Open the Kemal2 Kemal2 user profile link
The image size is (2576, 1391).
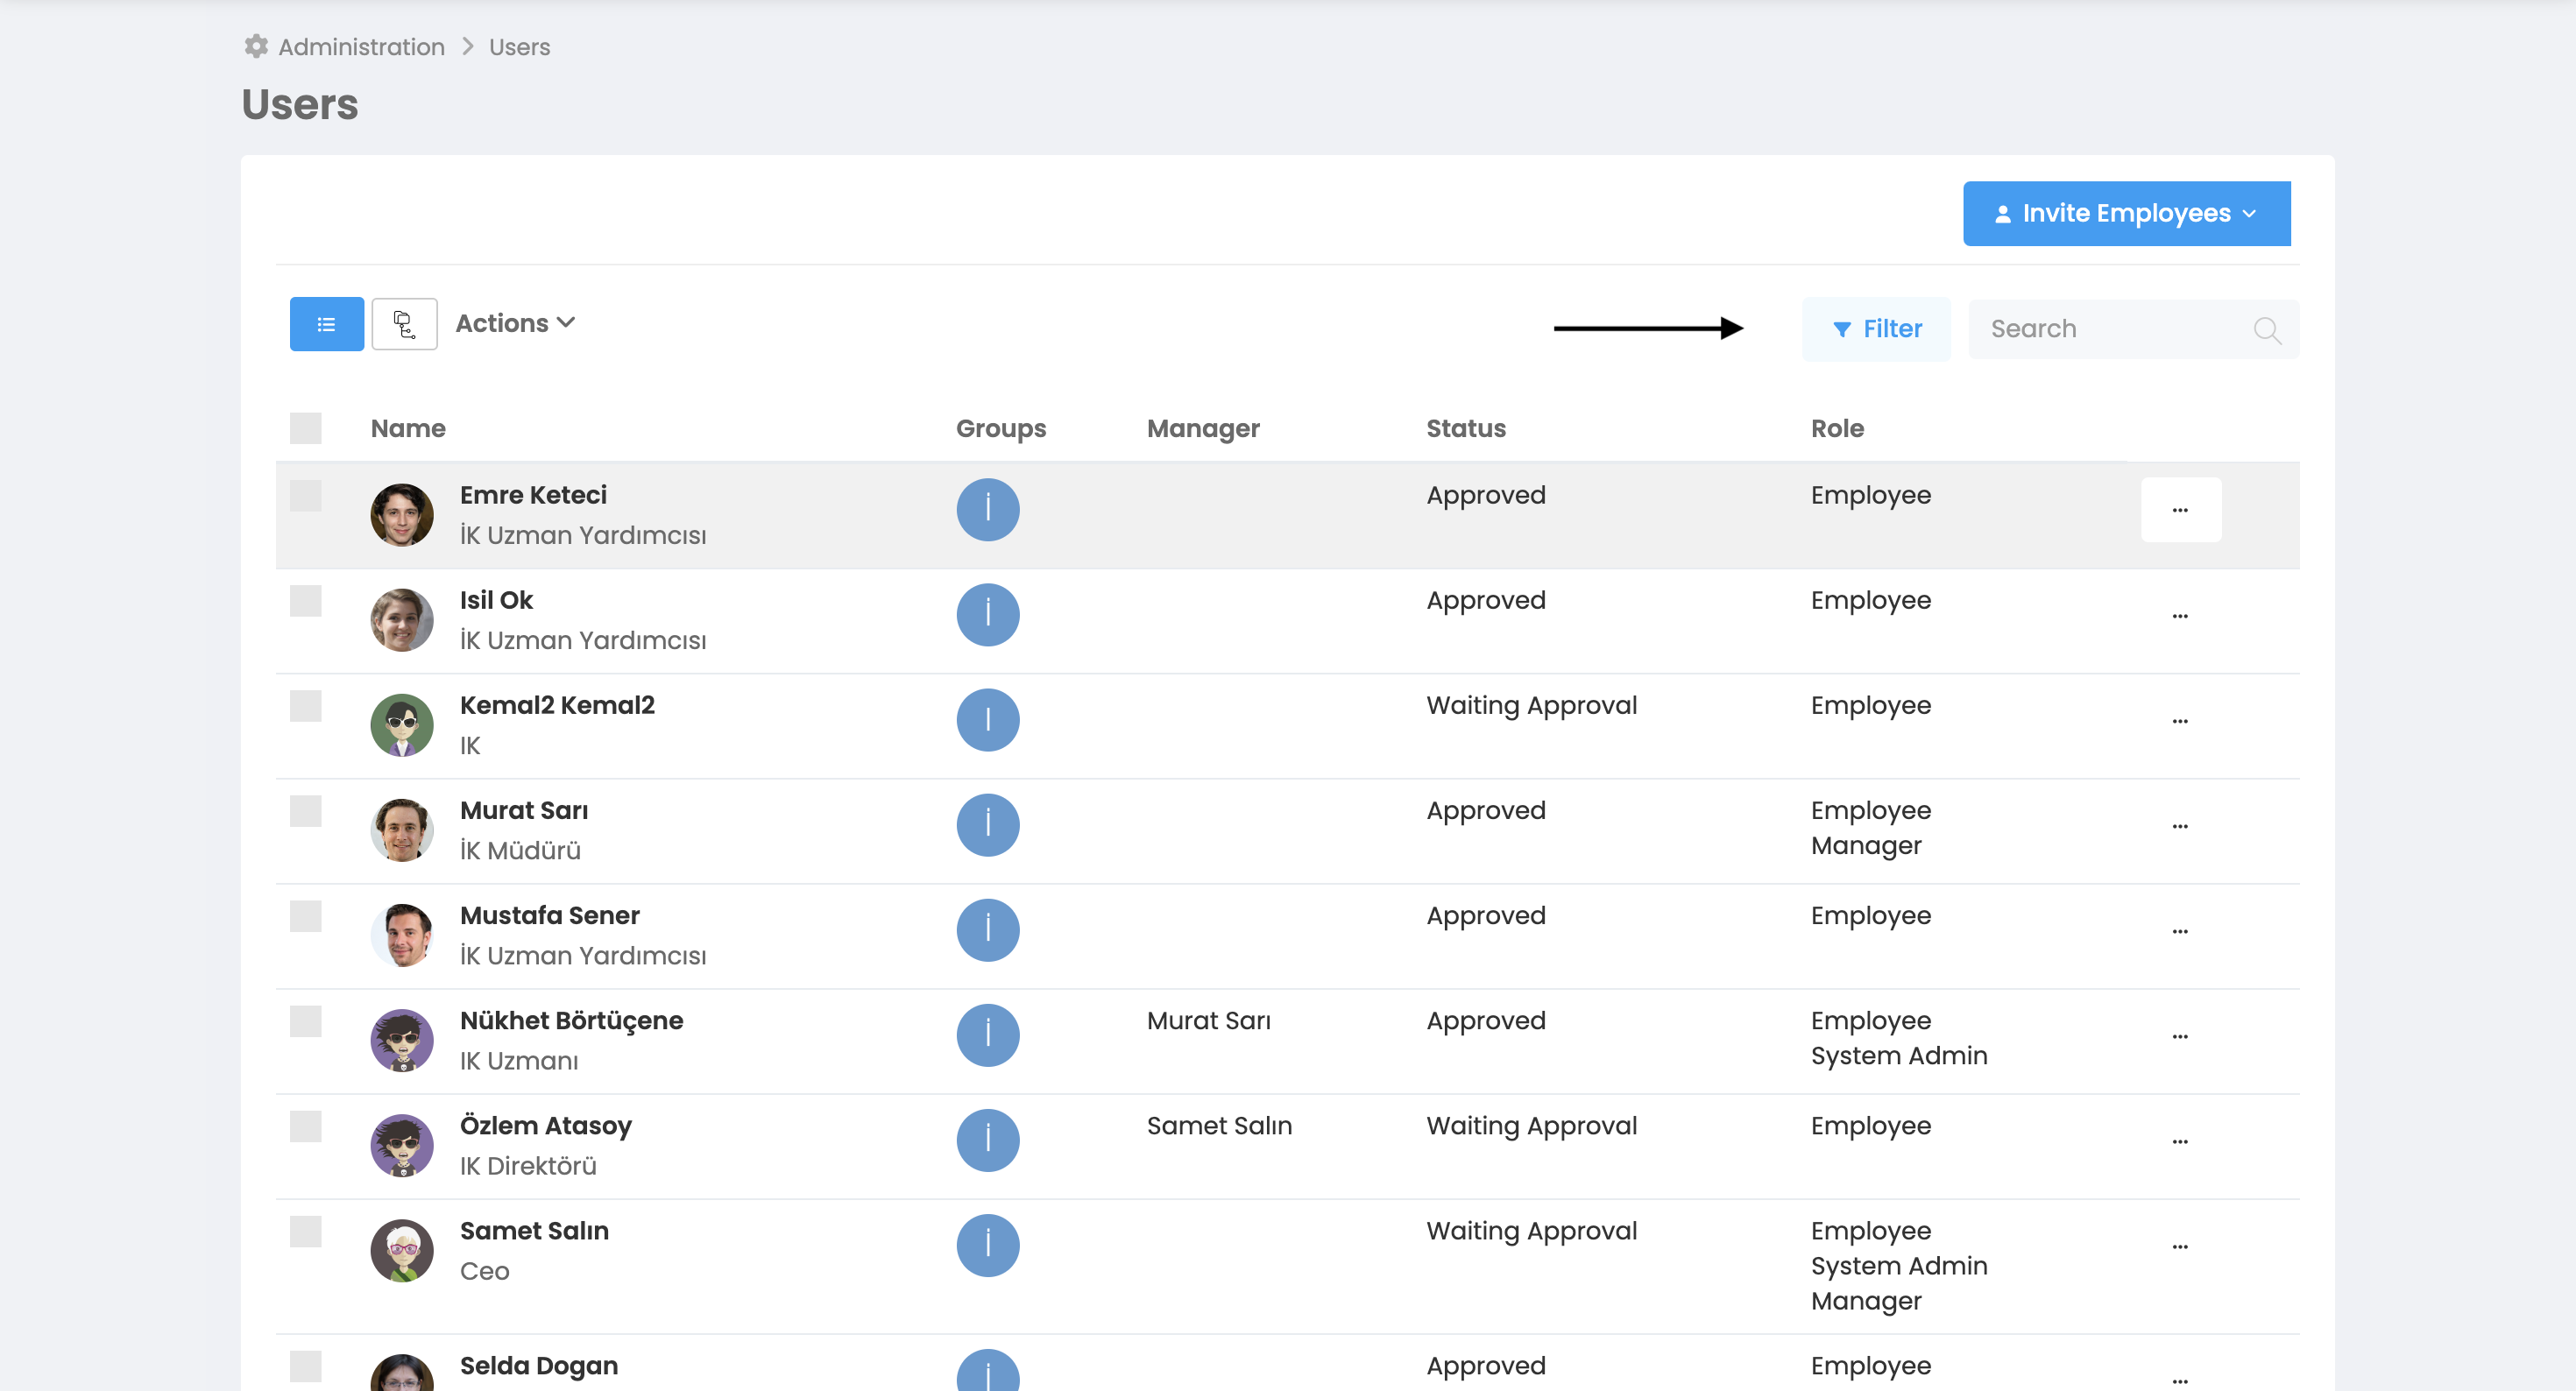(557, 705)
